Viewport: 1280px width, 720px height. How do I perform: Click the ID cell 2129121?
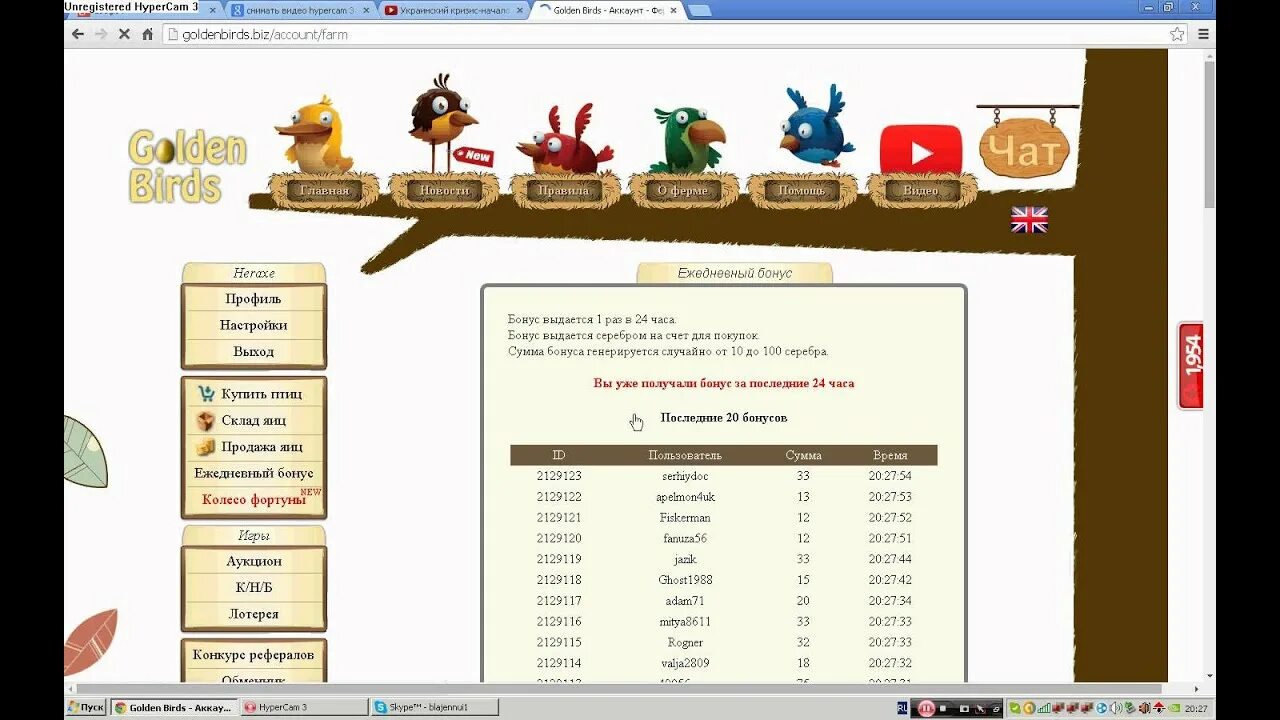(559, 518)
